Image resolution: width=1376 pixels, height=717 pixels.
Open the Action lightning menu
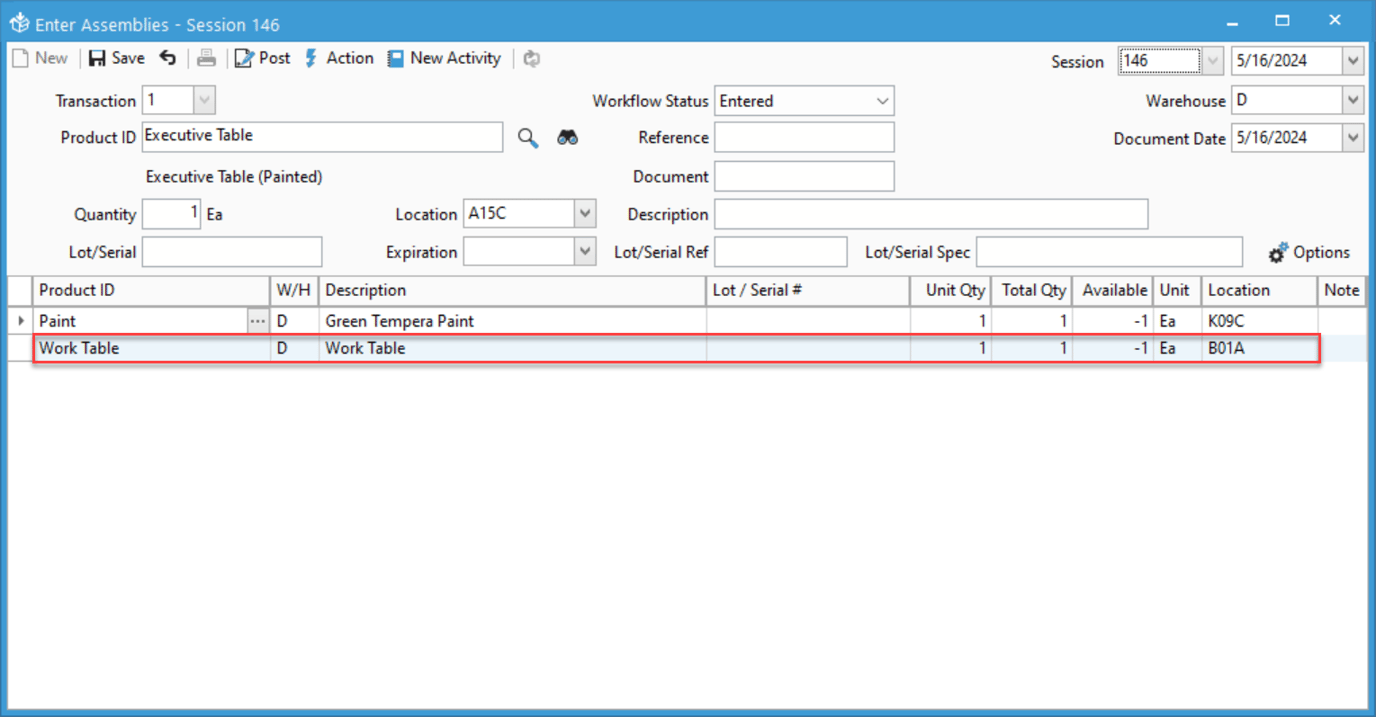pyautogui.click(x=339, y=59)
